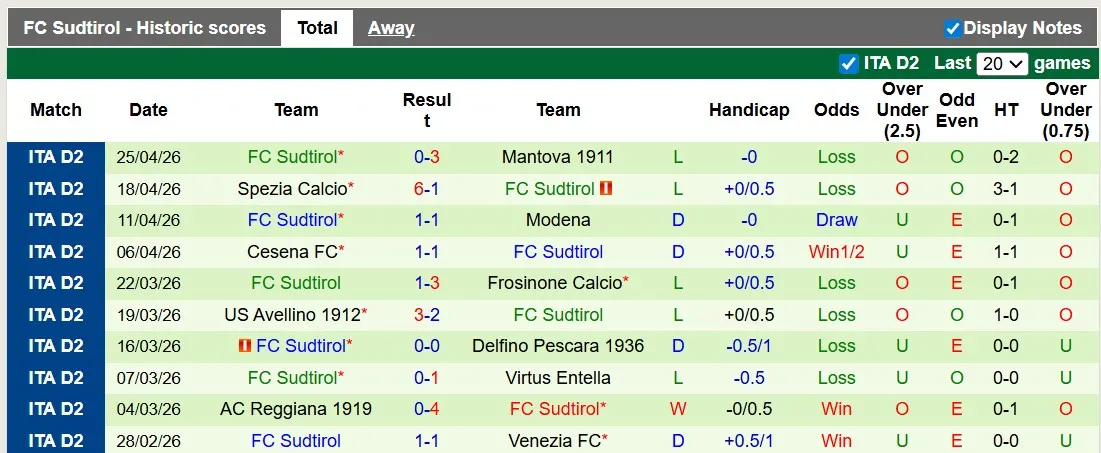1101x453 pixels.
Task: Click the Handicap column header
Action: pyautogui.click(x=749, y=110)
